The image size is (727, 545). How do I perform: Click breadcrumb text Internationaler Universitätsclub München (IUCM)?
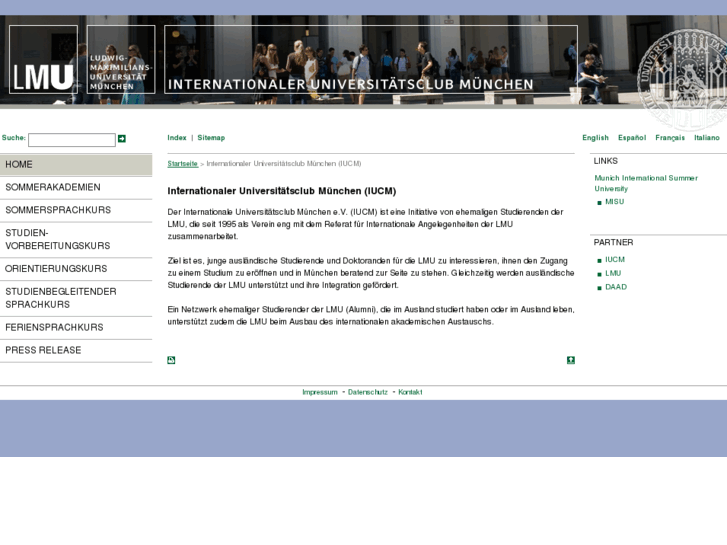(284, 164)
